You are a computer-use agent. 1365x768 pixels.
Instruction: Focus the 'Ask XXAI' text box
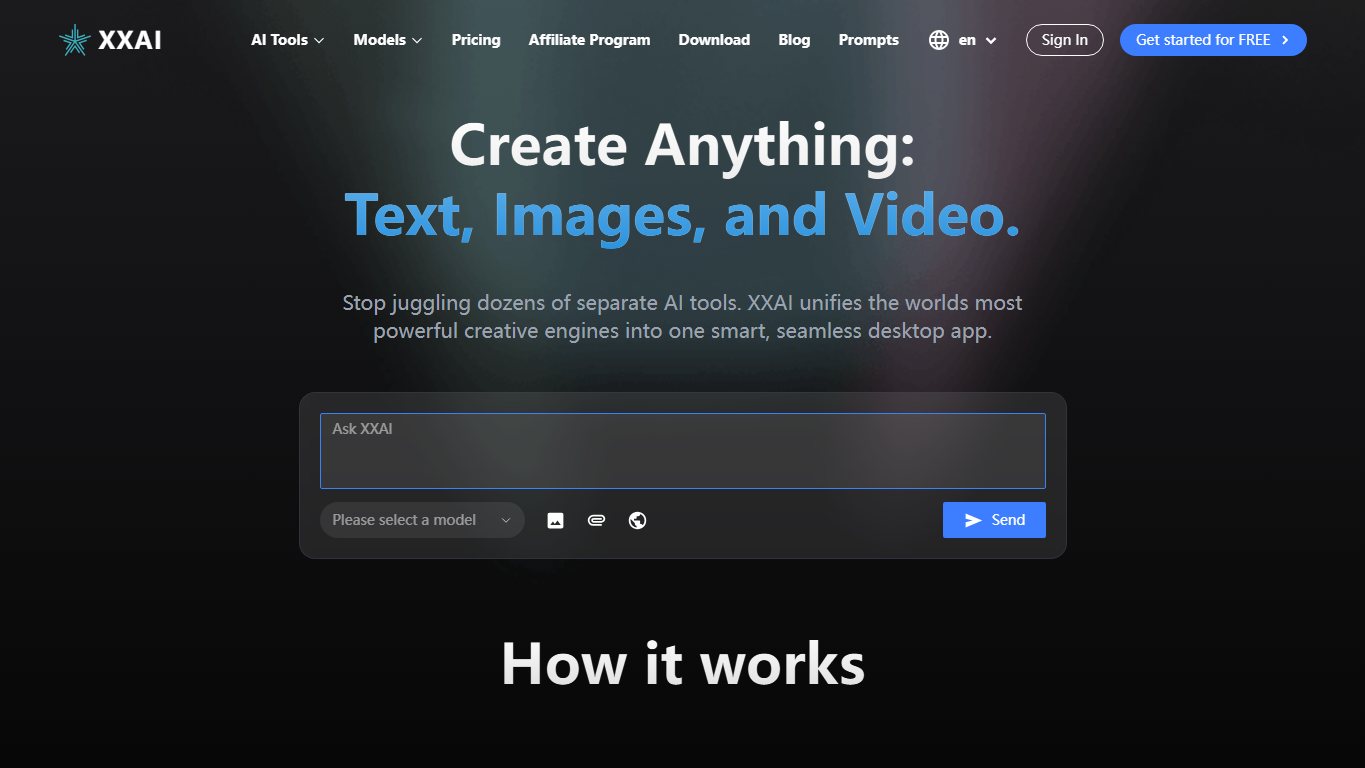[x=683, y=451]
